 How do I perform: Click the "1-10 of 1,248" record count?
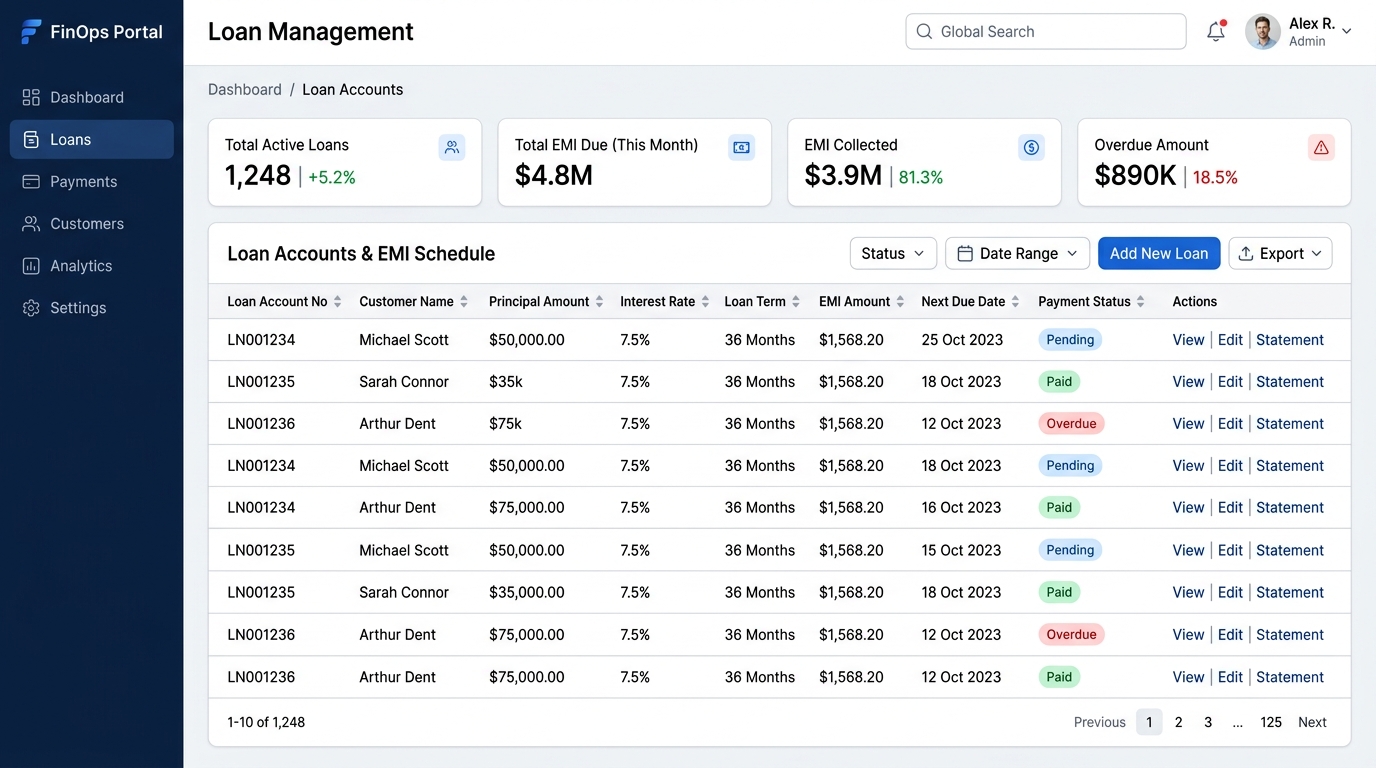tap(266, 722)
